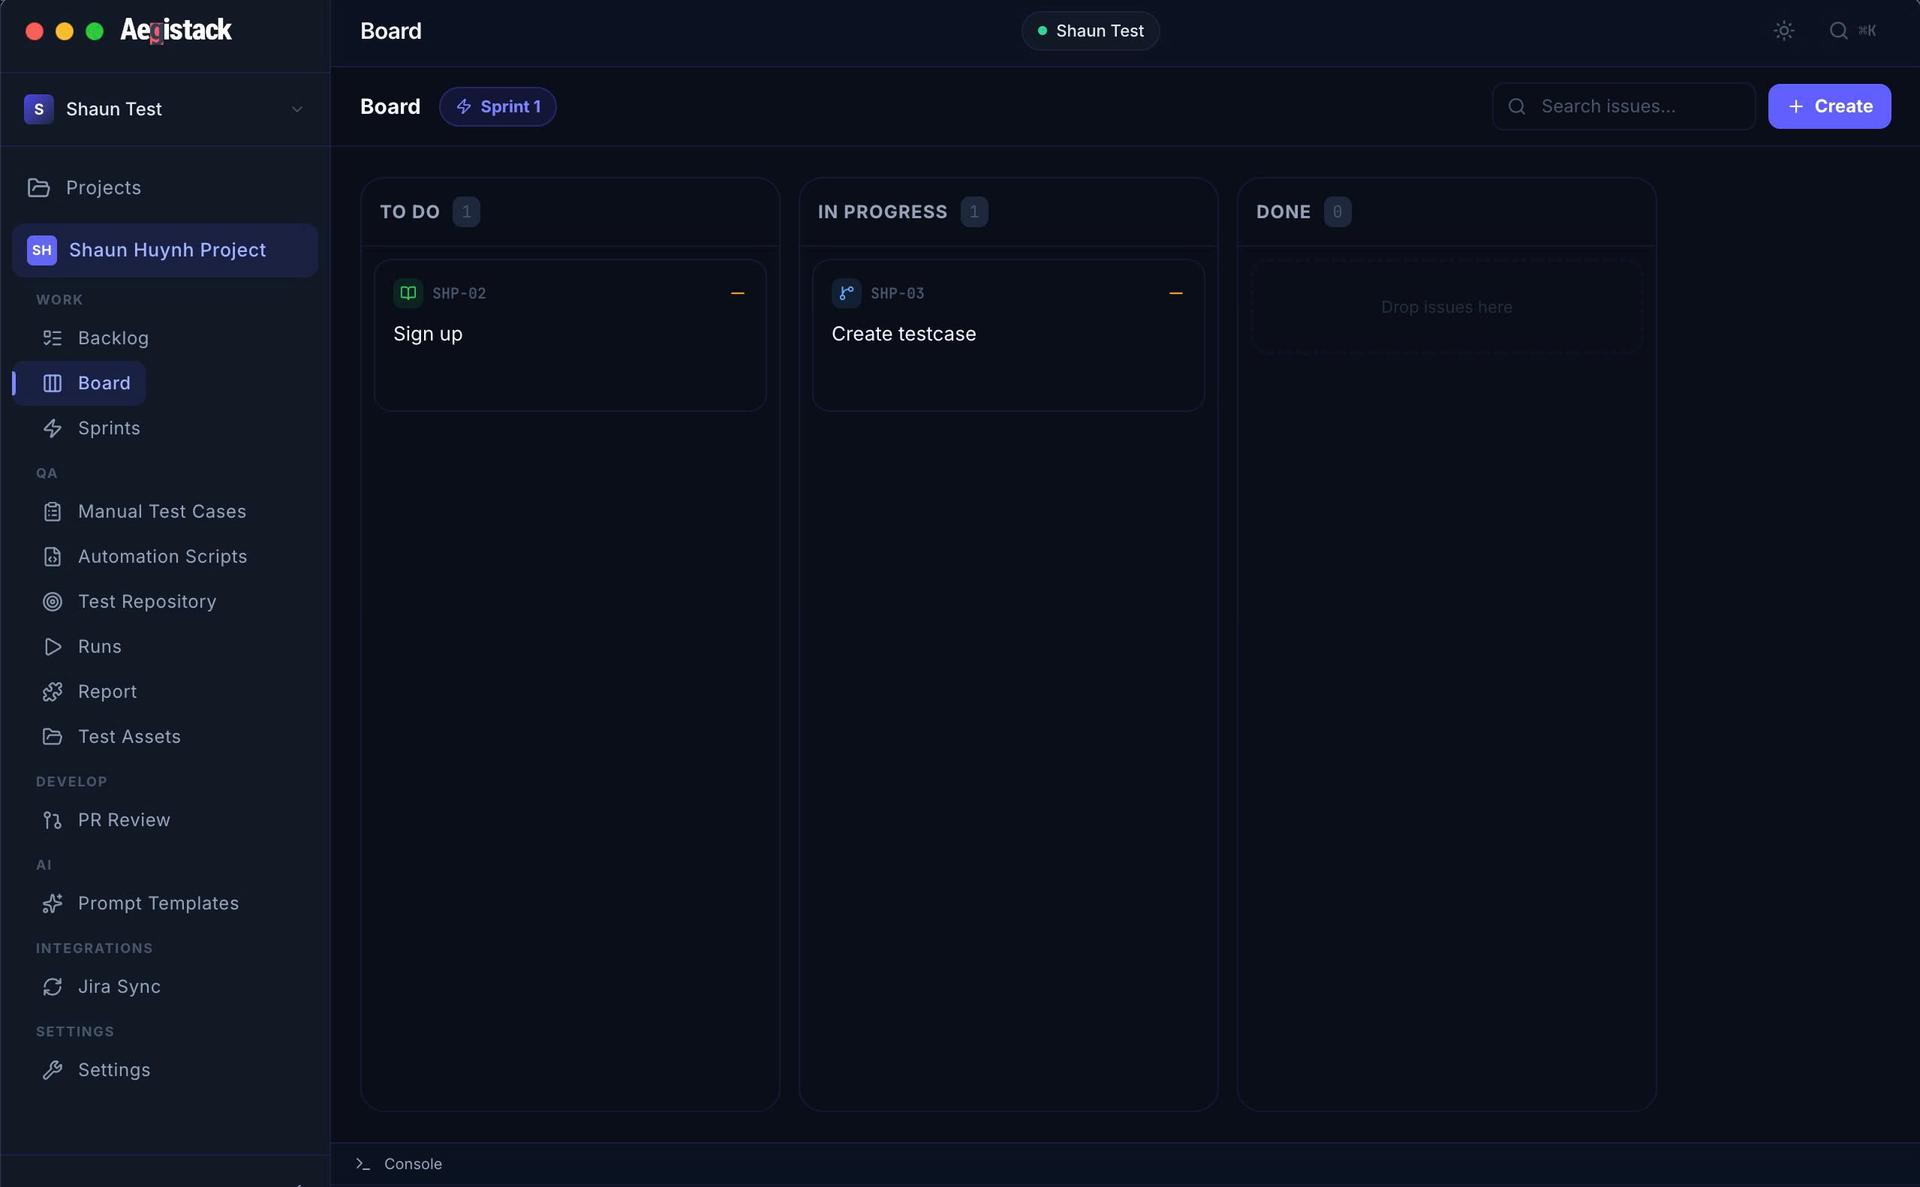The width and height of the screenshot is (1920, 1187).
Task: Click the Search issues input field
Action: 1624,106
